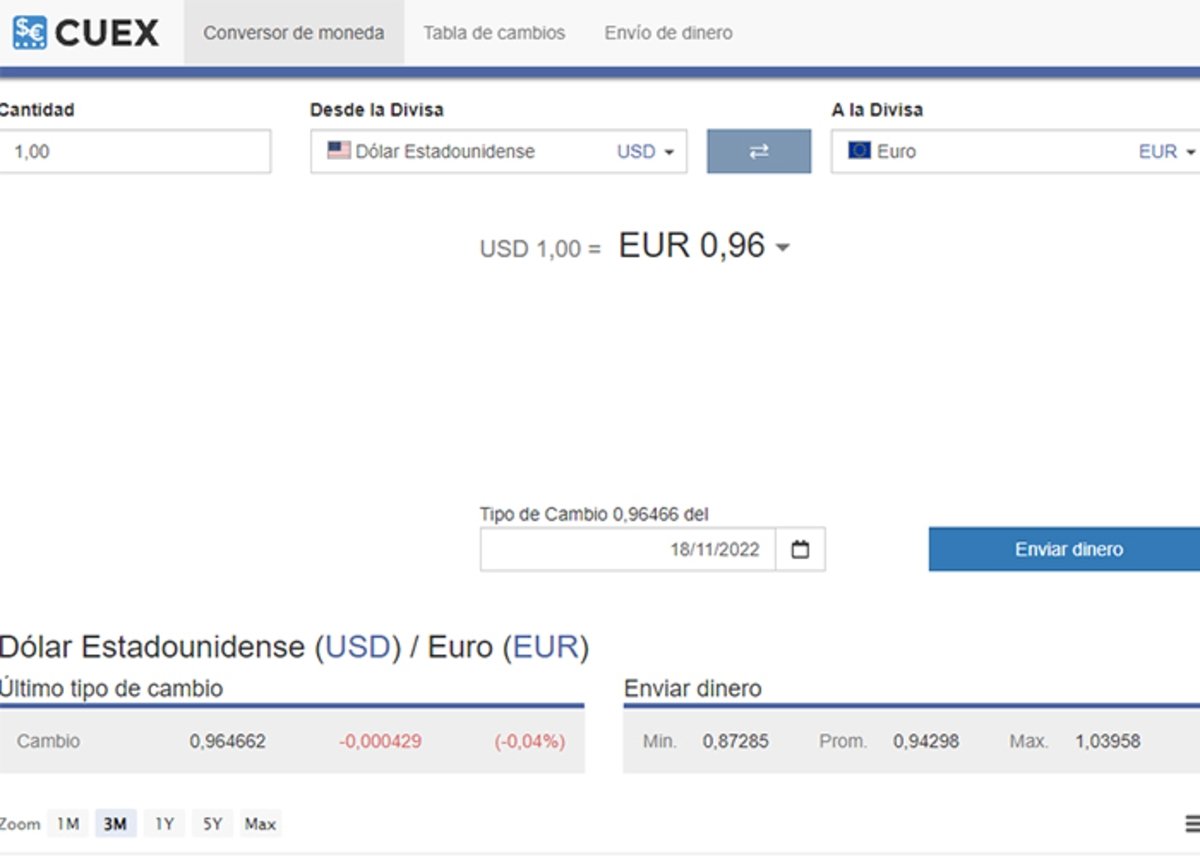Click the 'Enviar dinero' section heading
1200x857 pixels.
[693, 689]
